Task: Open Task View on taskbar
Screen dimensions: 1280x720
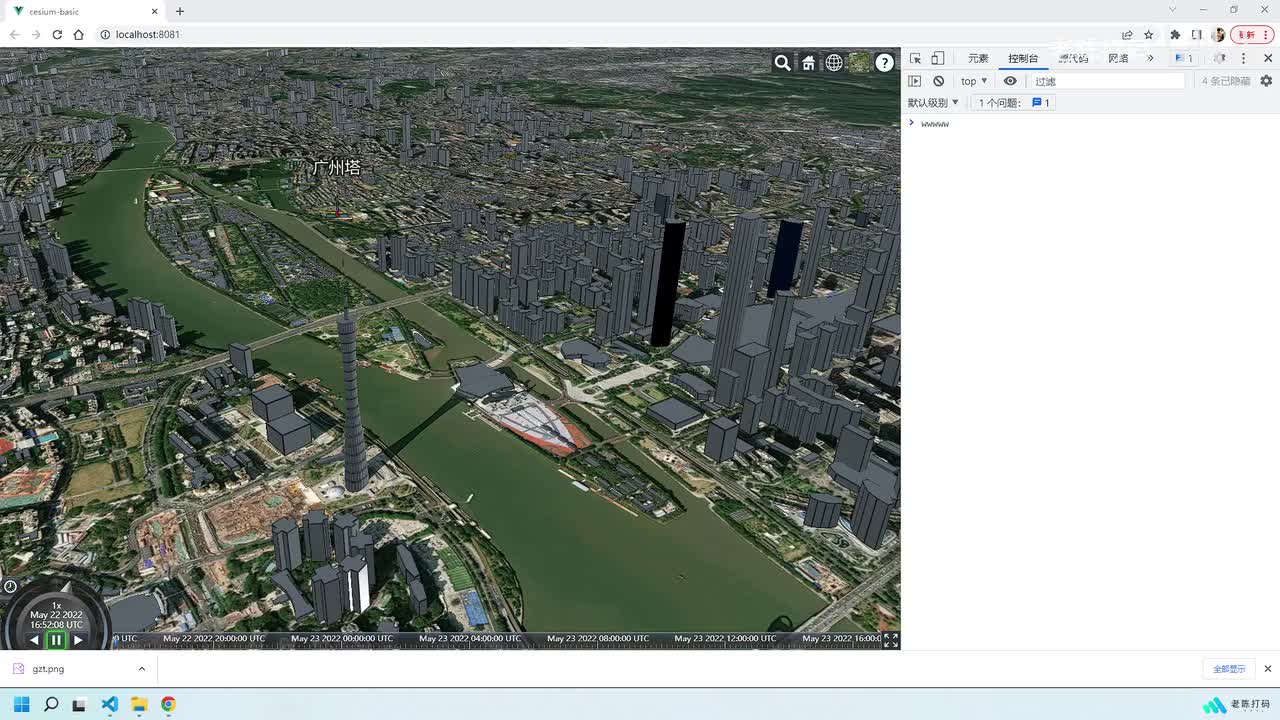Action: pyautogui.click(x=80, y=704)
